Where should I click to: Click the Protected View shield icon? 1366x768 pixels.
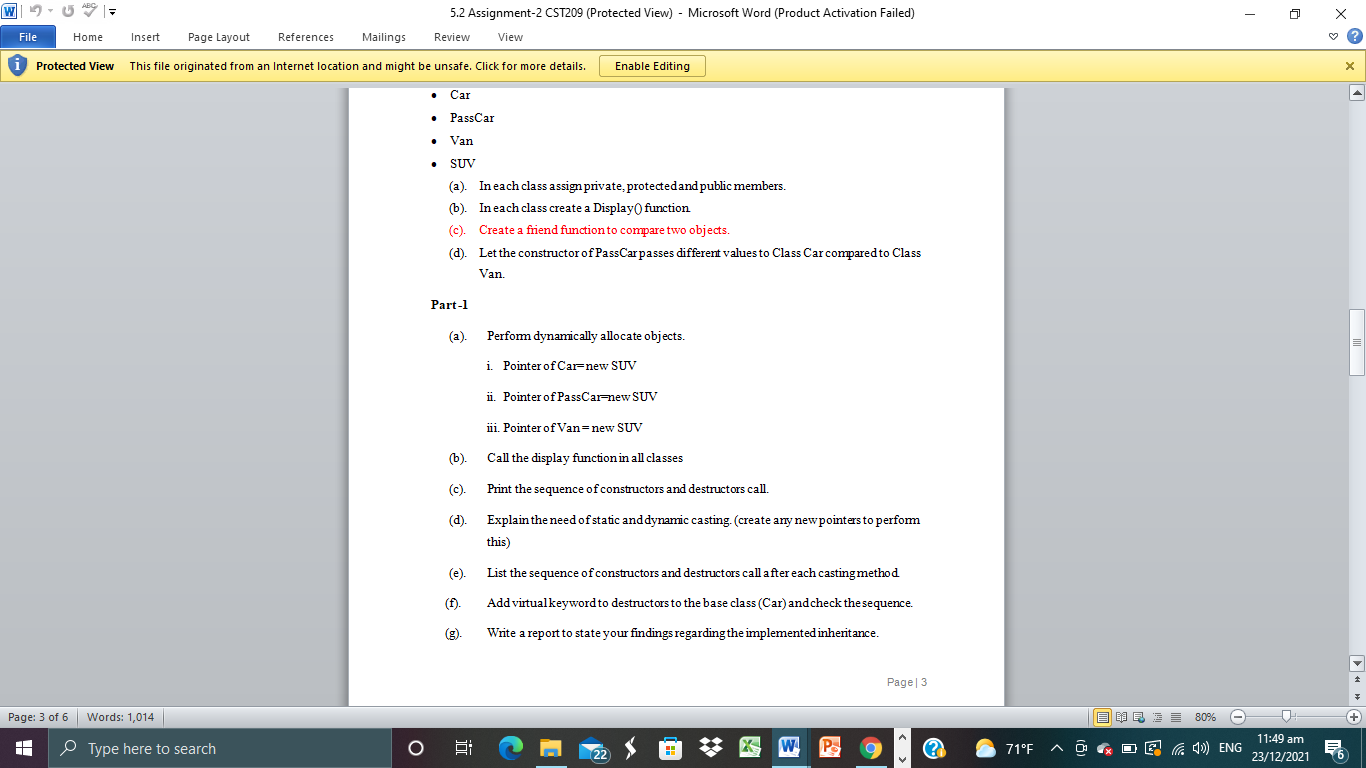click(17, 65)
